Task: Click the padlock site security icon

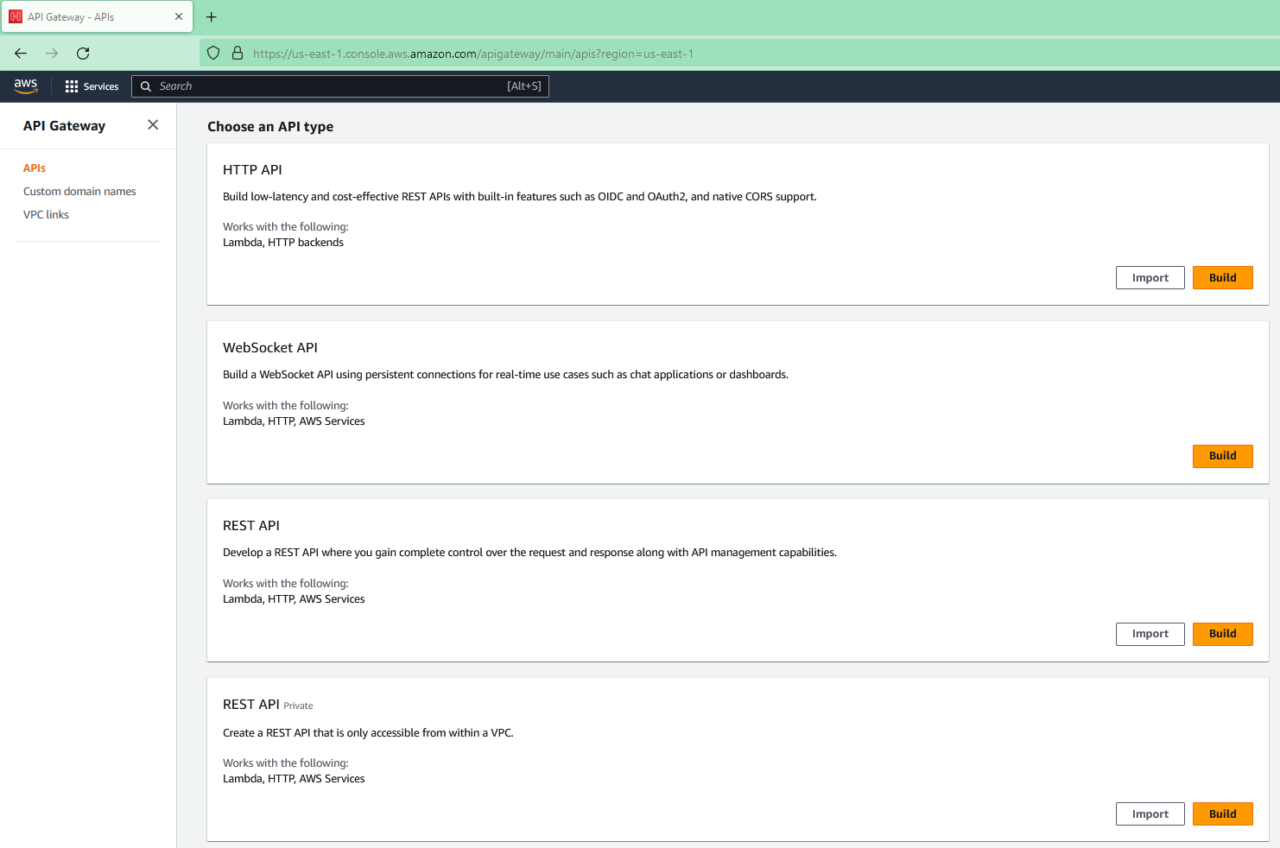Action: (x=237, y=53)
